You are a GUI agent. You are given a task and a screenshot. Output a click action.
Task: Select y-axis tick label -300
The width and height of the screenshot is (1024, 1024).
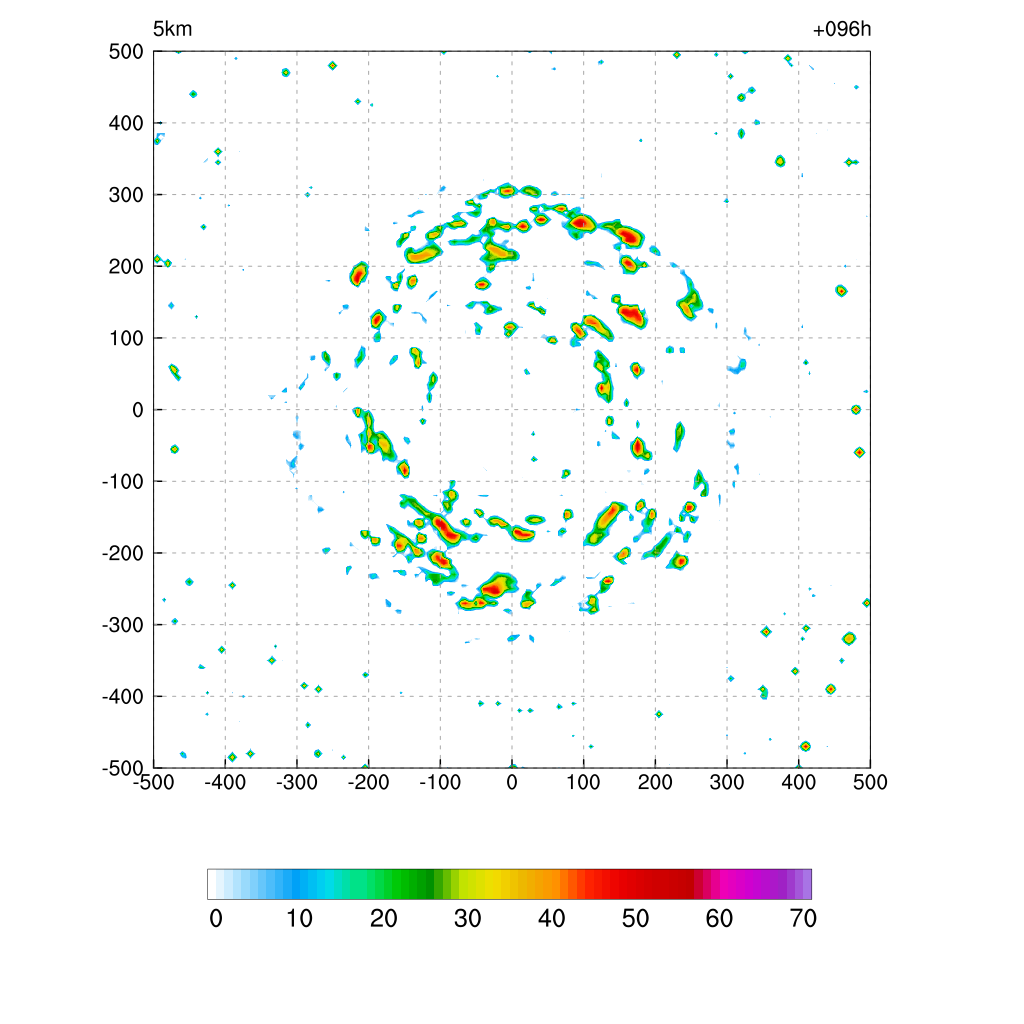pyautogui.click(x=123, y=625)
